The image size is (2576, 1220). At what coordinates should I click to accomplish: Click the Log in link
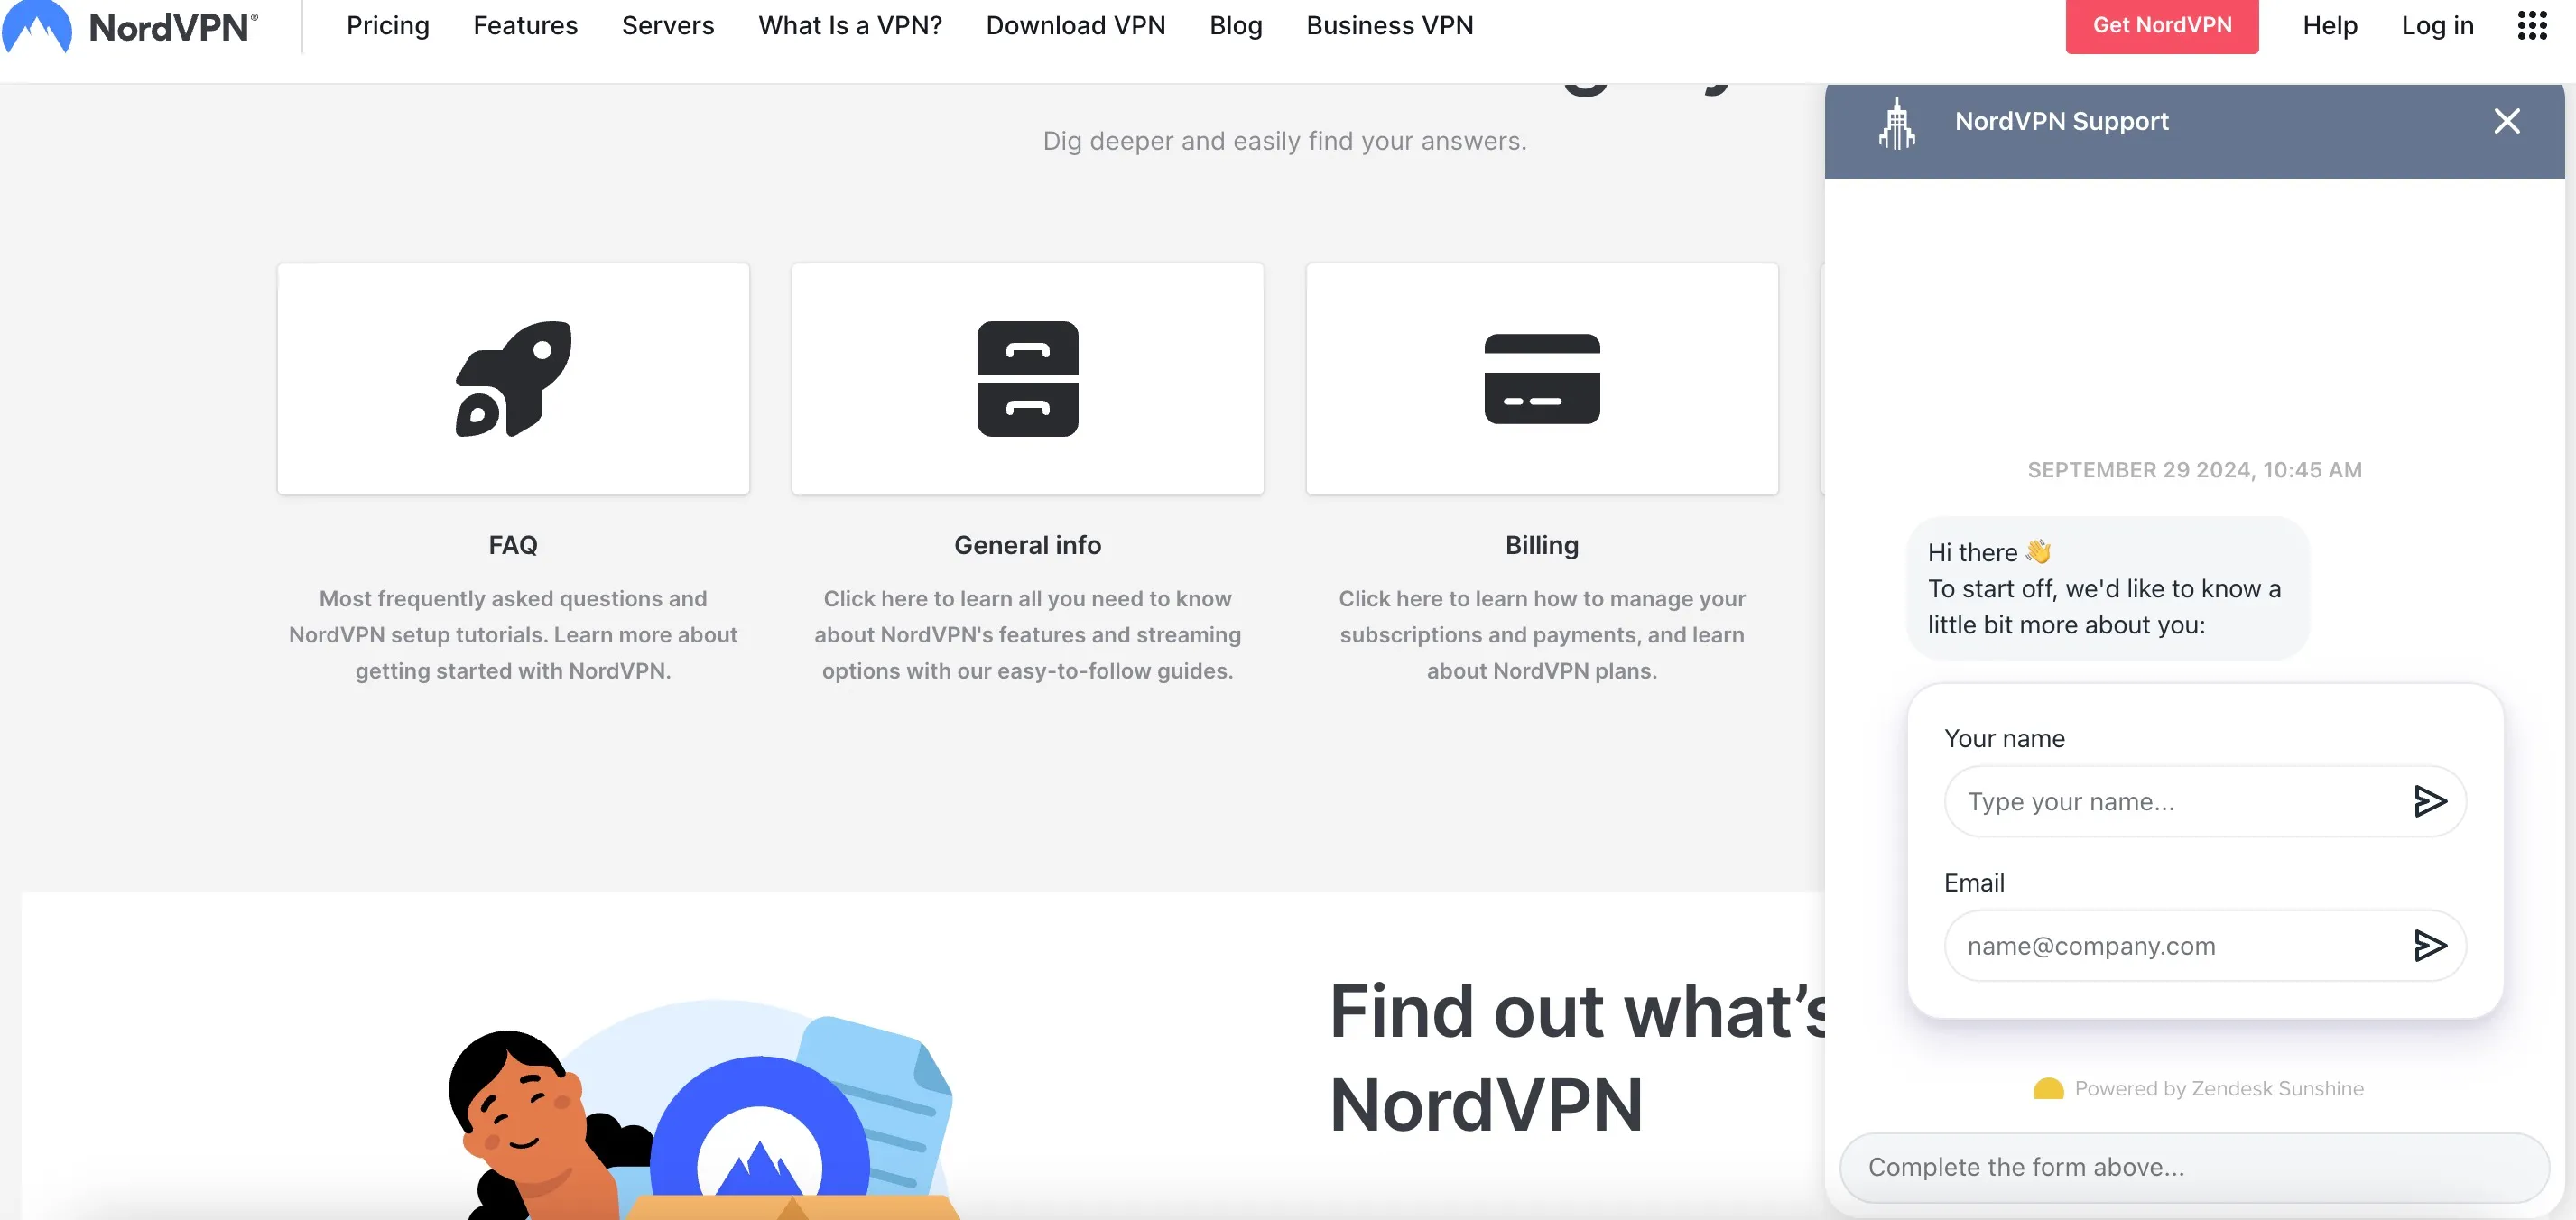point(2436,26)
